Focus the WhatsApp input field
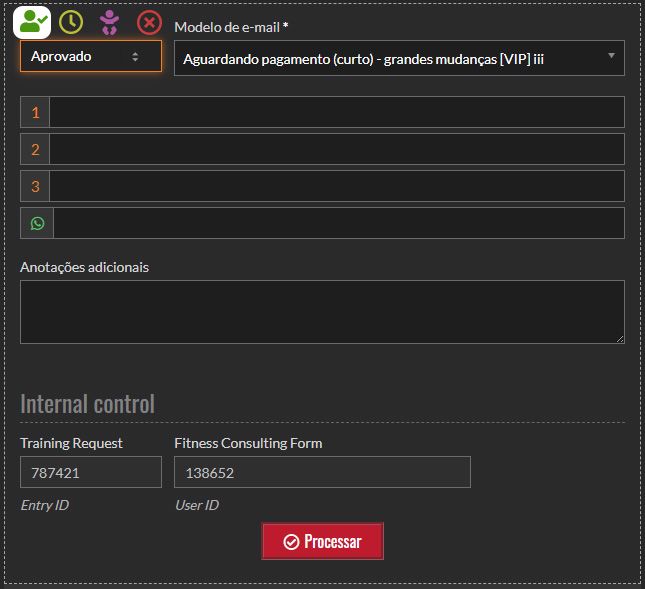645x589 pixels. [x=339, y=223]
